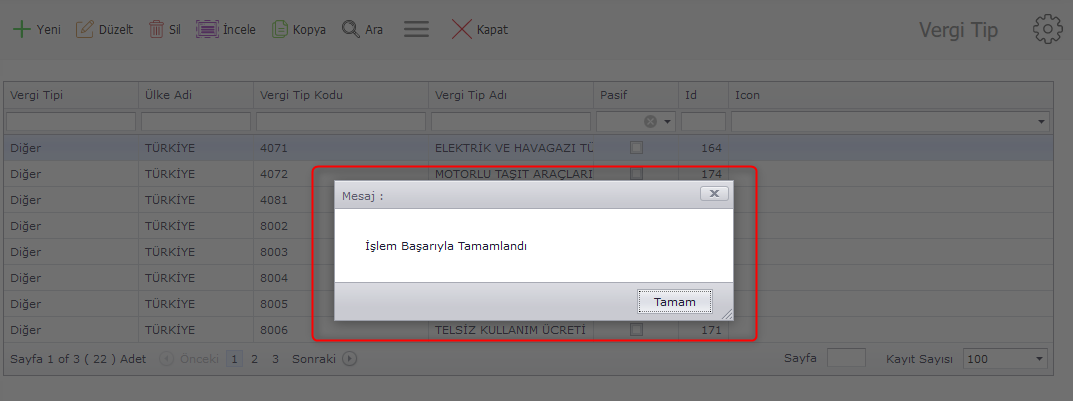Expand the Icon column filter dropdown
This screenshot has width=1073, height=401.
1042,121
